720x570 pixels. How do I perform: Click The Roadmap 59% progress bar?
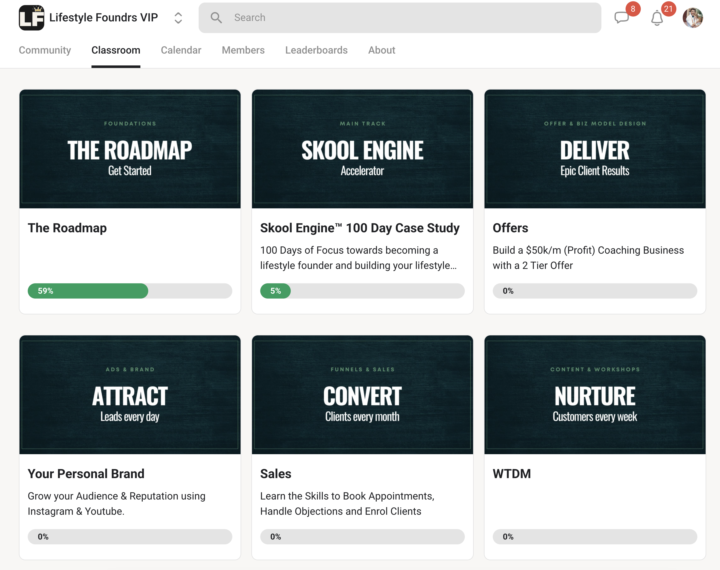(130, 291)
